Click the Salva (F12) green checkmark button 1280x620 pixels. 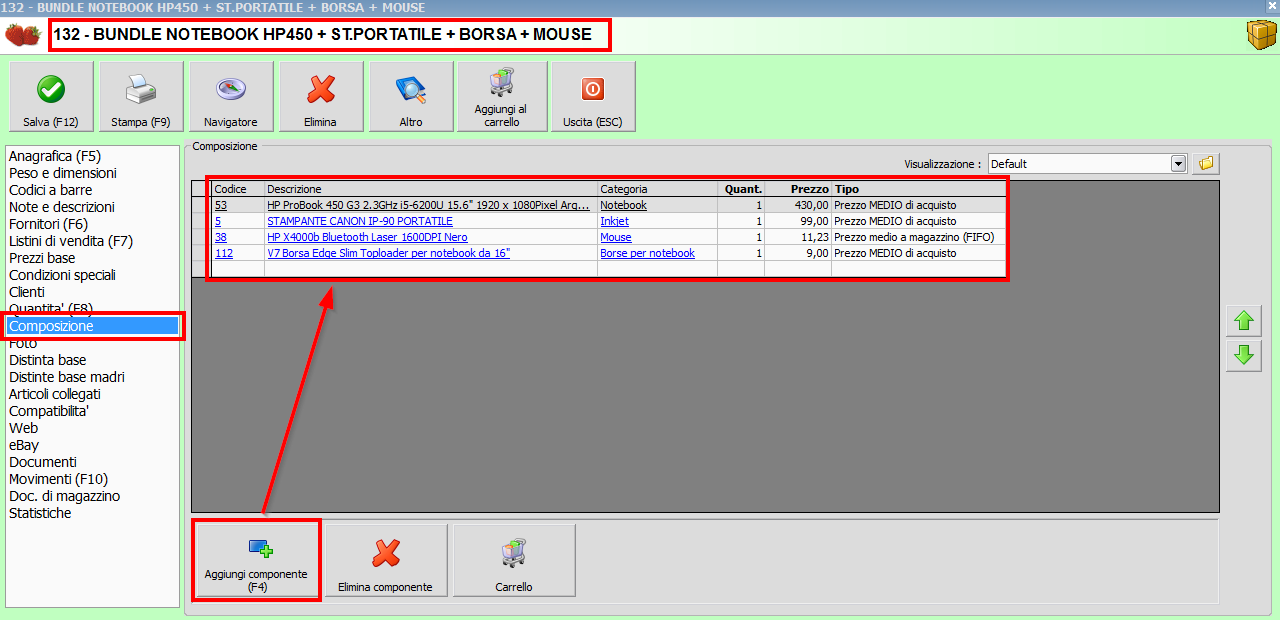[x=51, y=97]
